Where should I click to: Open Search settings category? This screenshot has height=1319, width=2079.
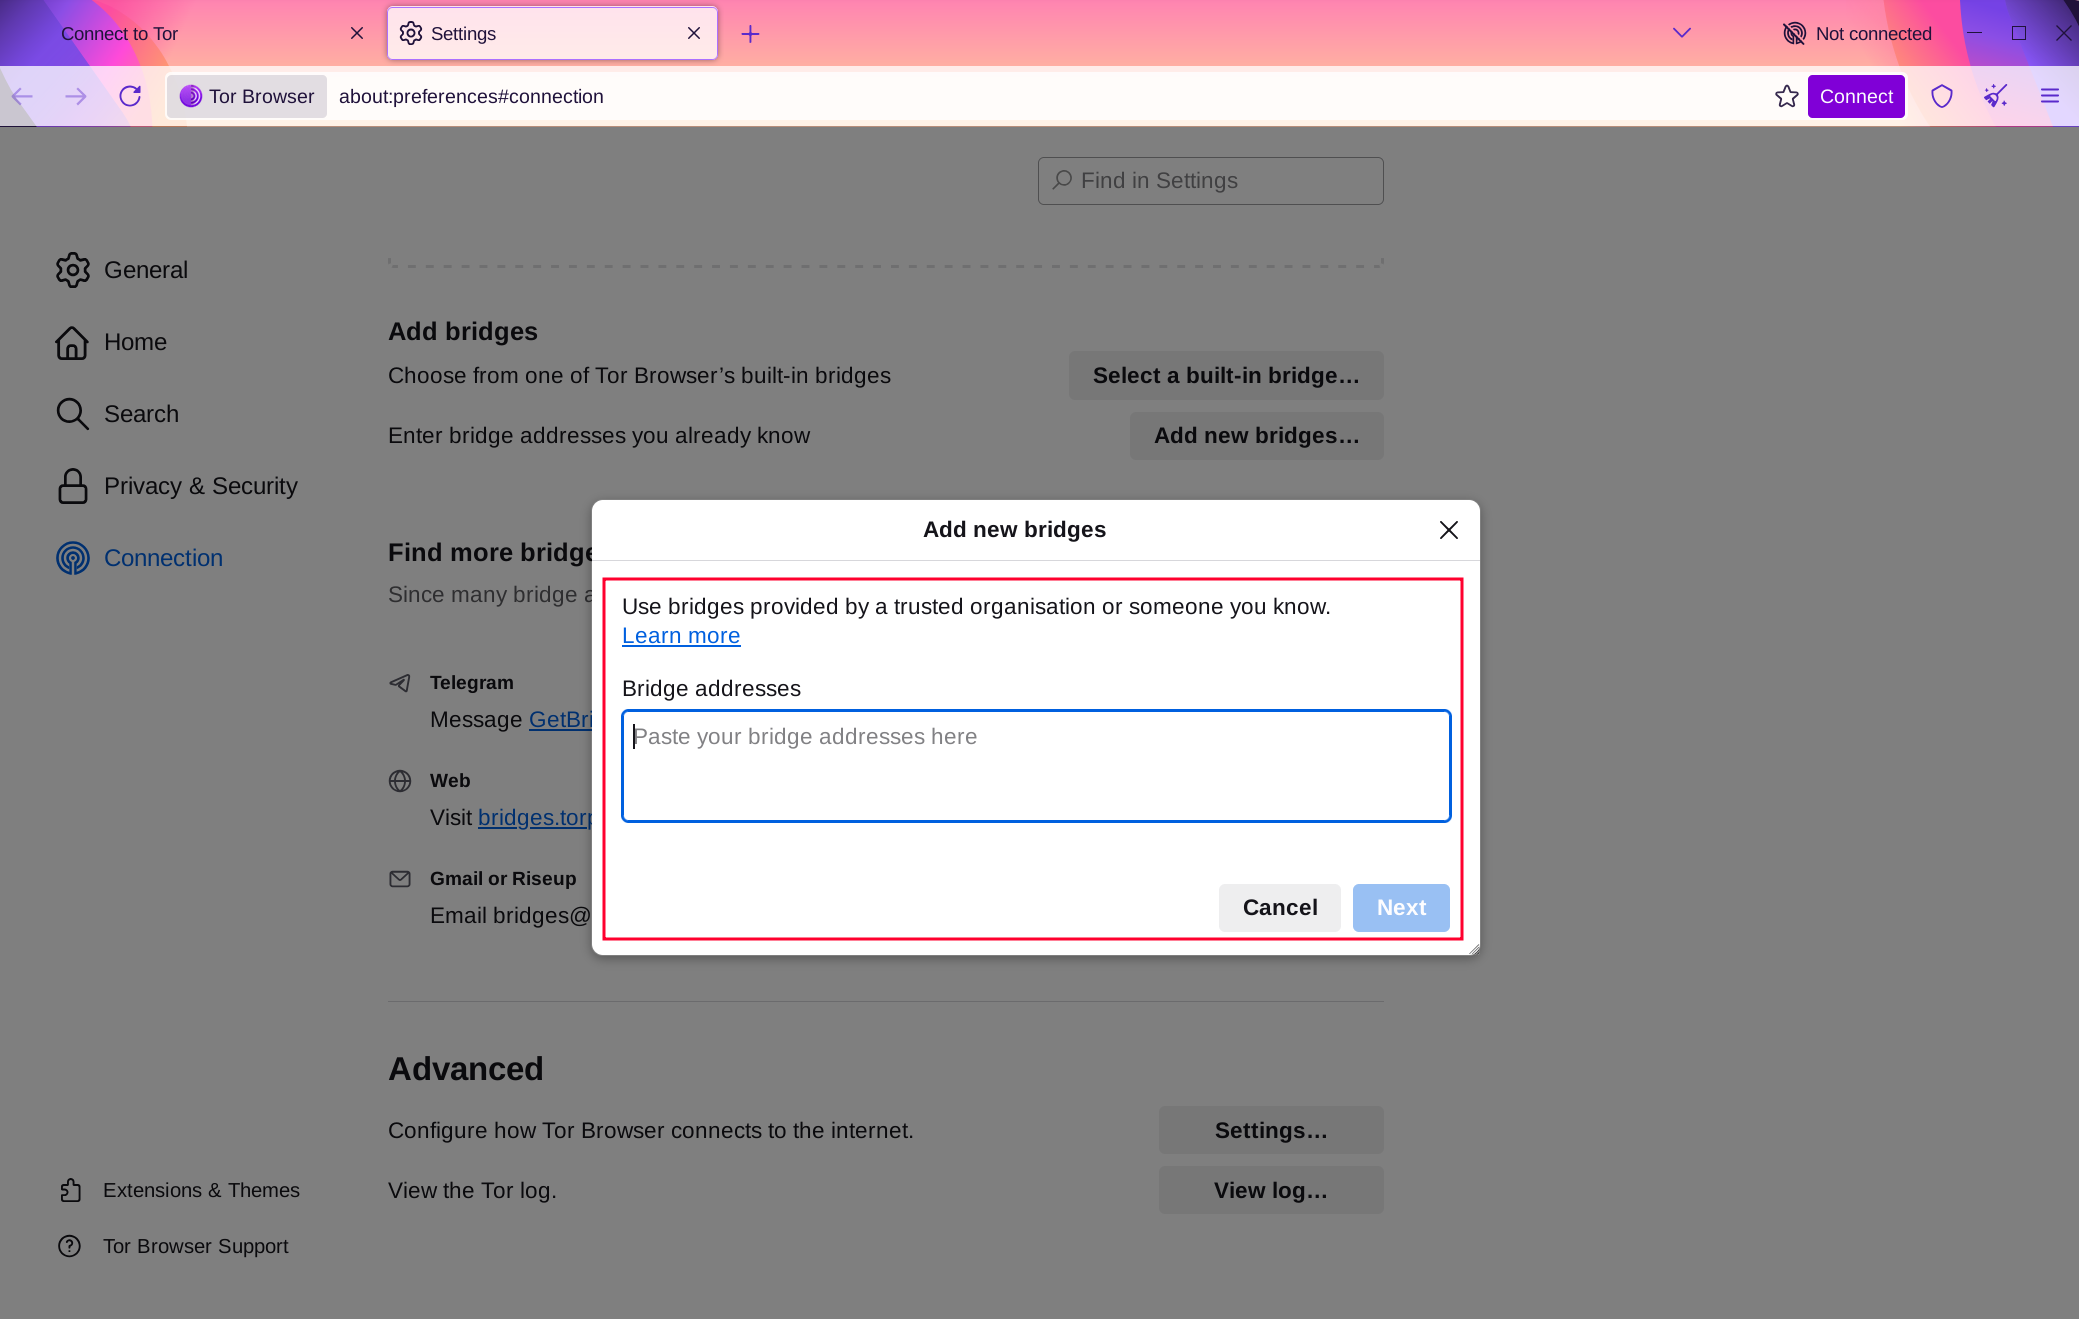(117, 414)
